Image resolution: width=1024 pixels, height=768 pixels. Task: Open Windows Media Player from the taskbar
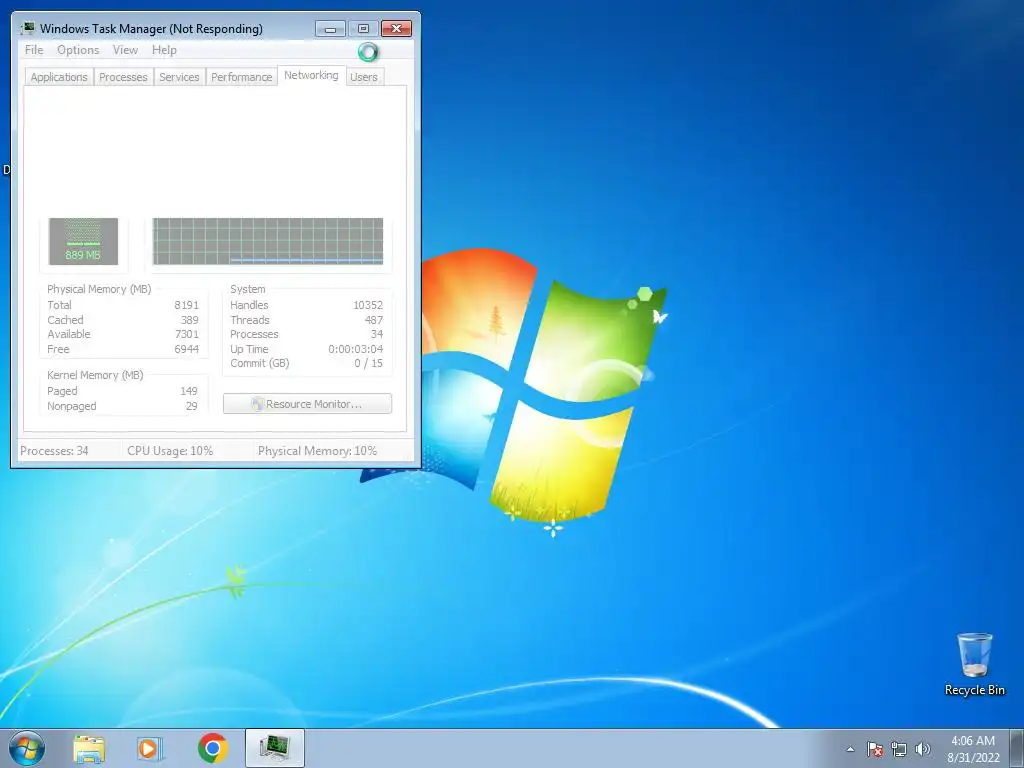pos(150,748)
